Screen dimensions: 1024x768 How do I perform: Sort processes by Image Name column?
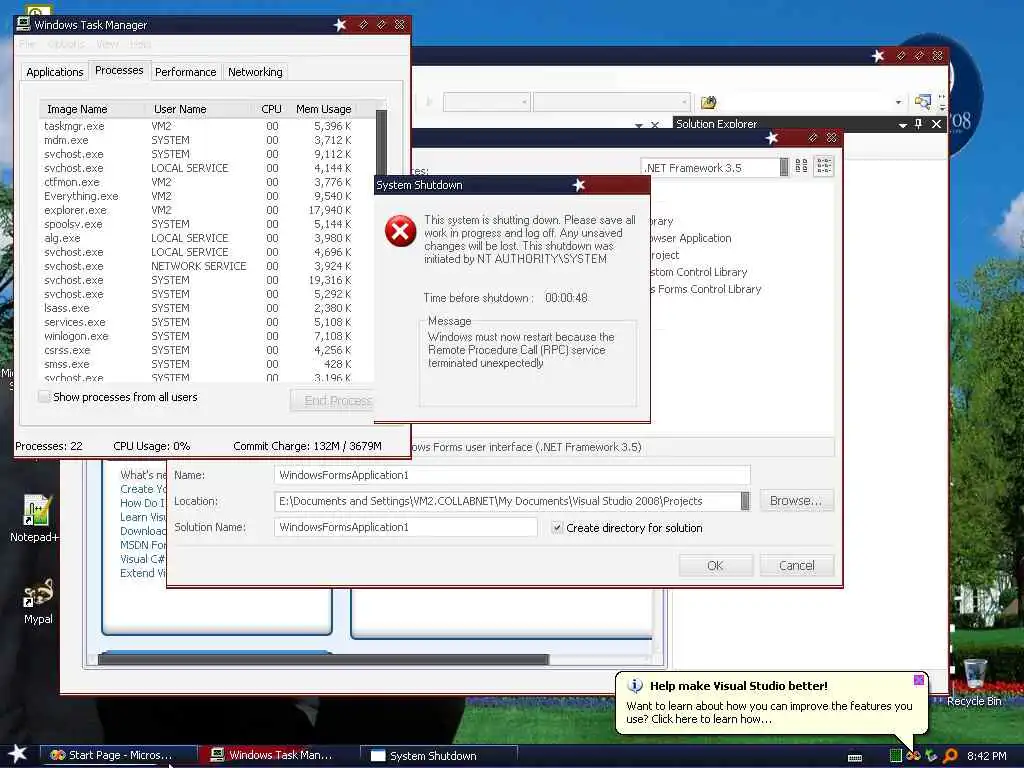[93, 109]
